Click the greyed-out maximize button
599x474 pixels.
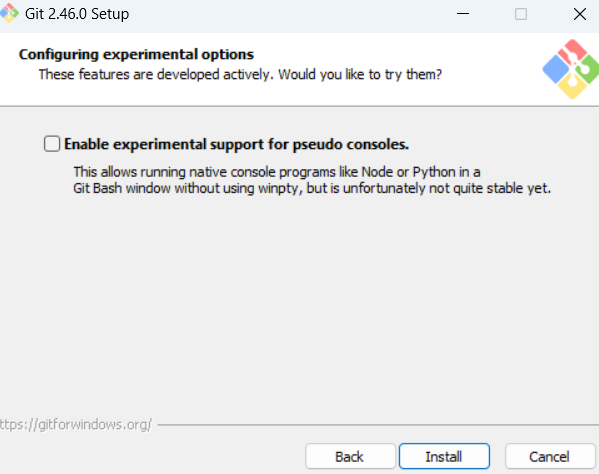click(521, 14)
